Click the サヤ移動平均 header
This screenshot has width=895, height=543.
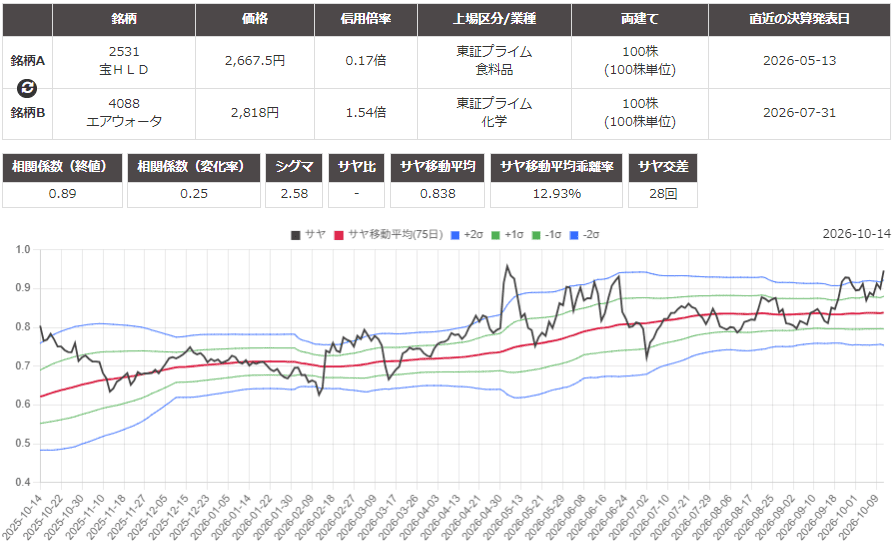coord(437,167)
